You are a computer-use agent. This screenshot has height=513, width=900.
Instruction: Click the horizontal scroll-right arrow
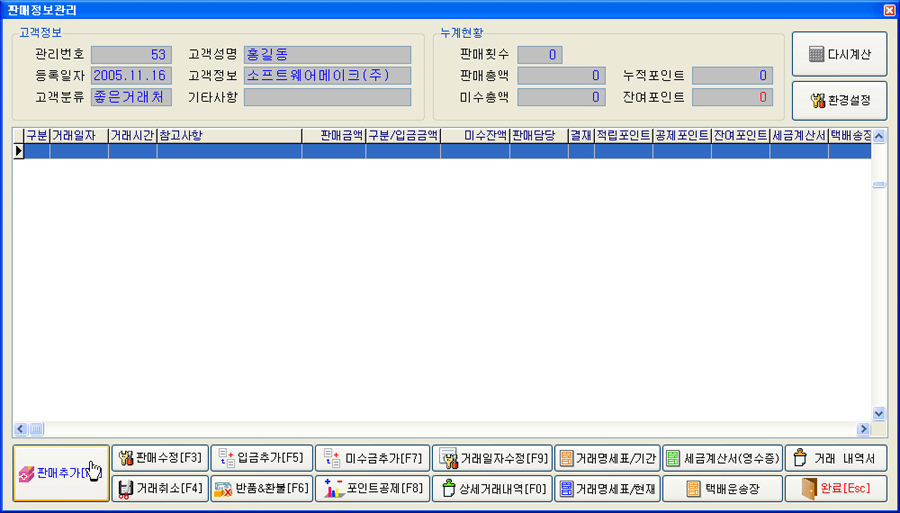click(x=863, y=429)
